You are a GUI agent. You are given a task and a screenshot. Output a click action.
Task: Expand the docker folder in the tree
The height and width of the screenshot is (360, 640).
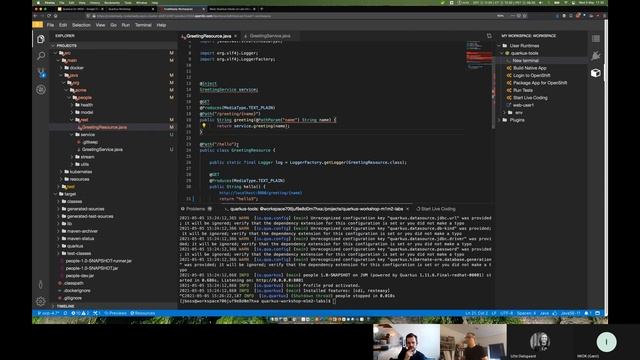(x=77, y=68)
